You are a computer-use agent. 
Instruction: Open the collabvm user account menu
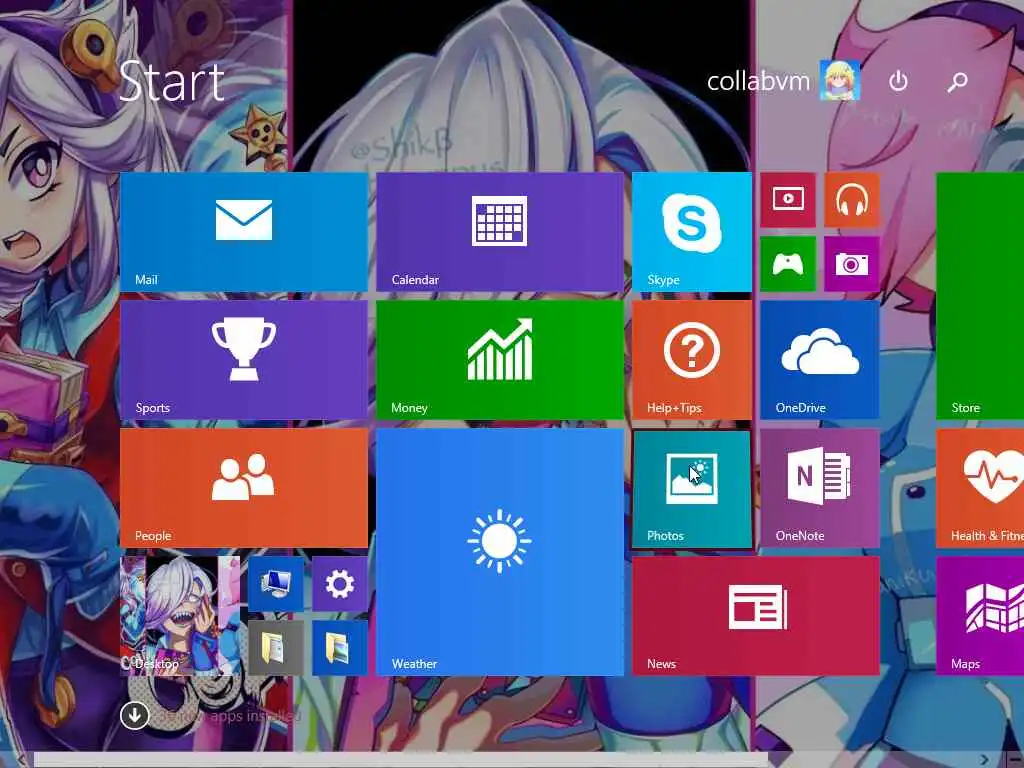point(783,81)
